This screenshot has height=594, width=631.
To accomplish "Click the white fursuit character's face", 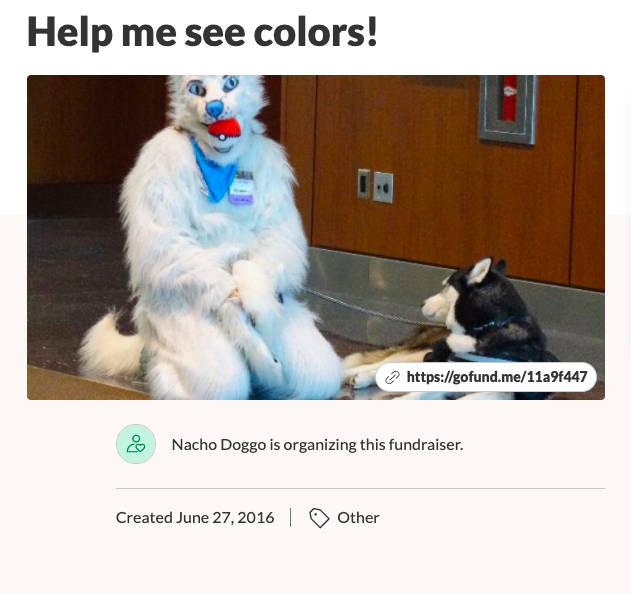I will click(217, 109).
